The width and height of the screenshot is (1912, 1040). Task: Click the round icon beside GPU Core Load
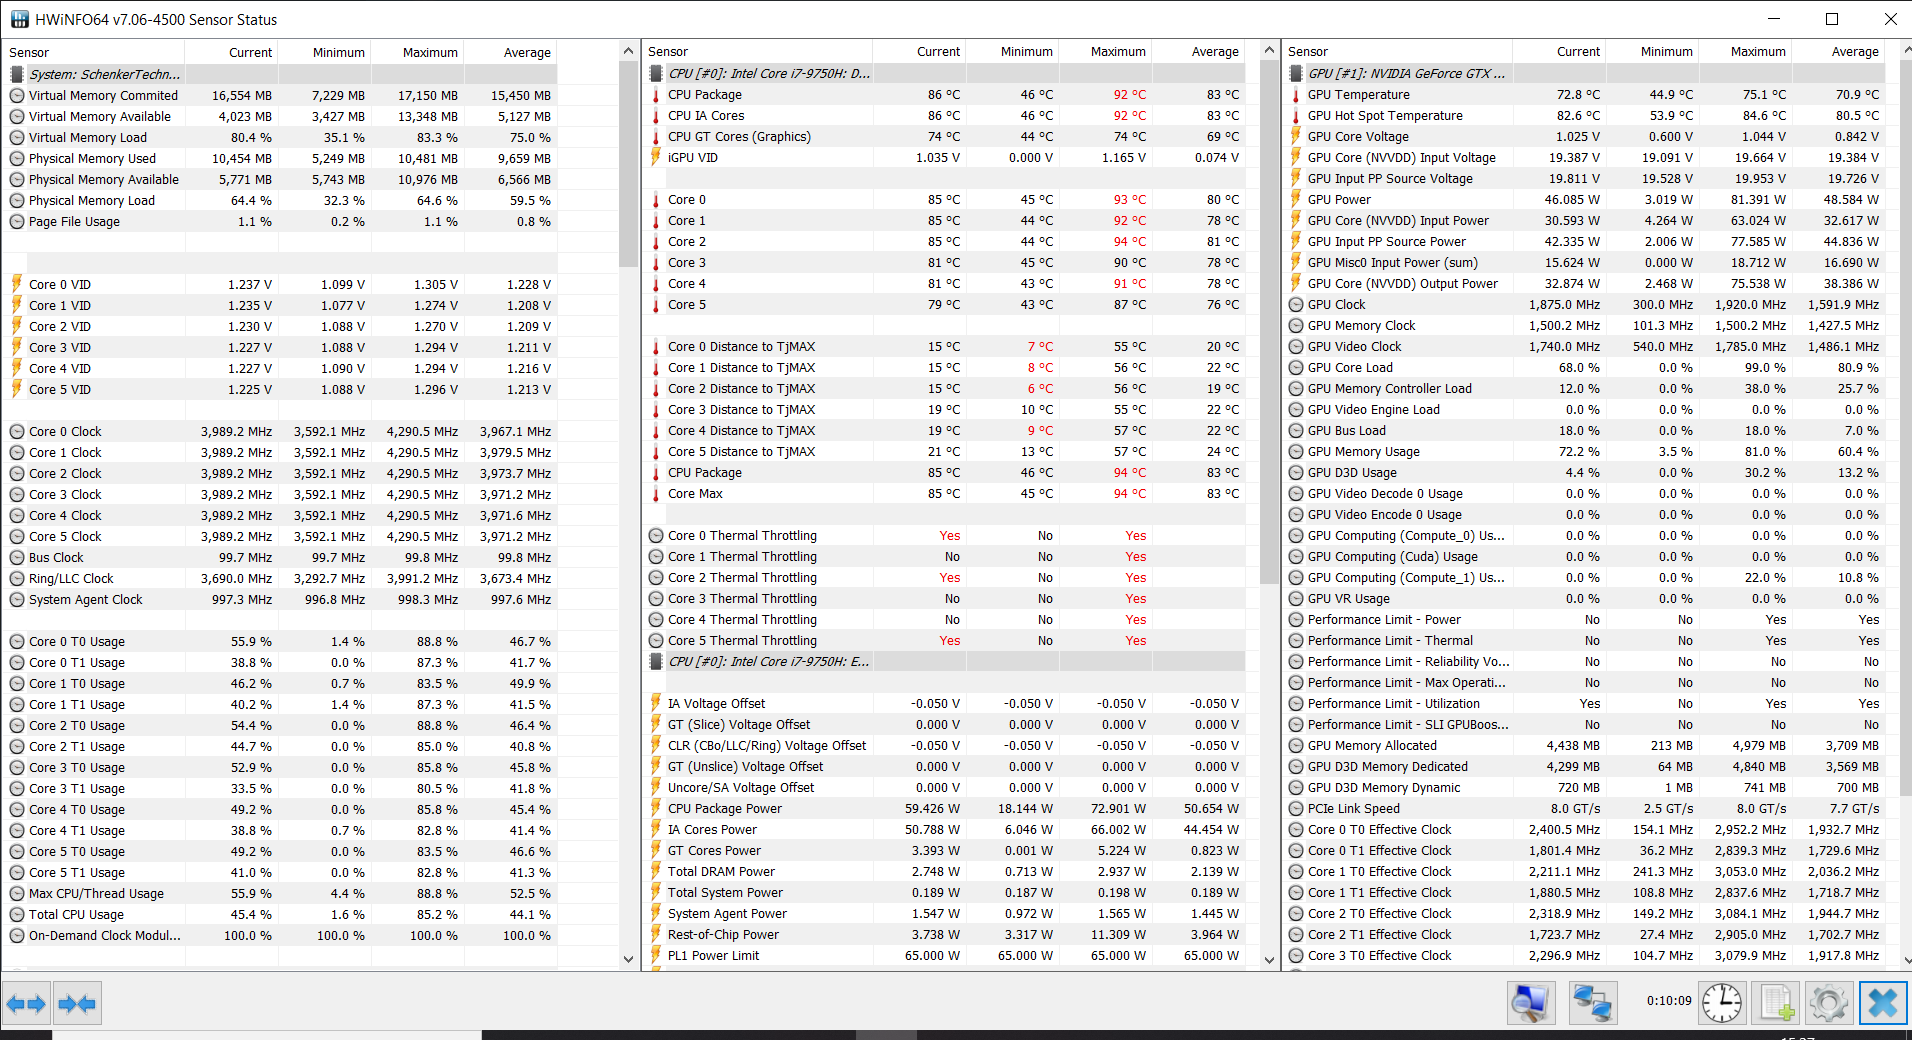point(1296,368)
